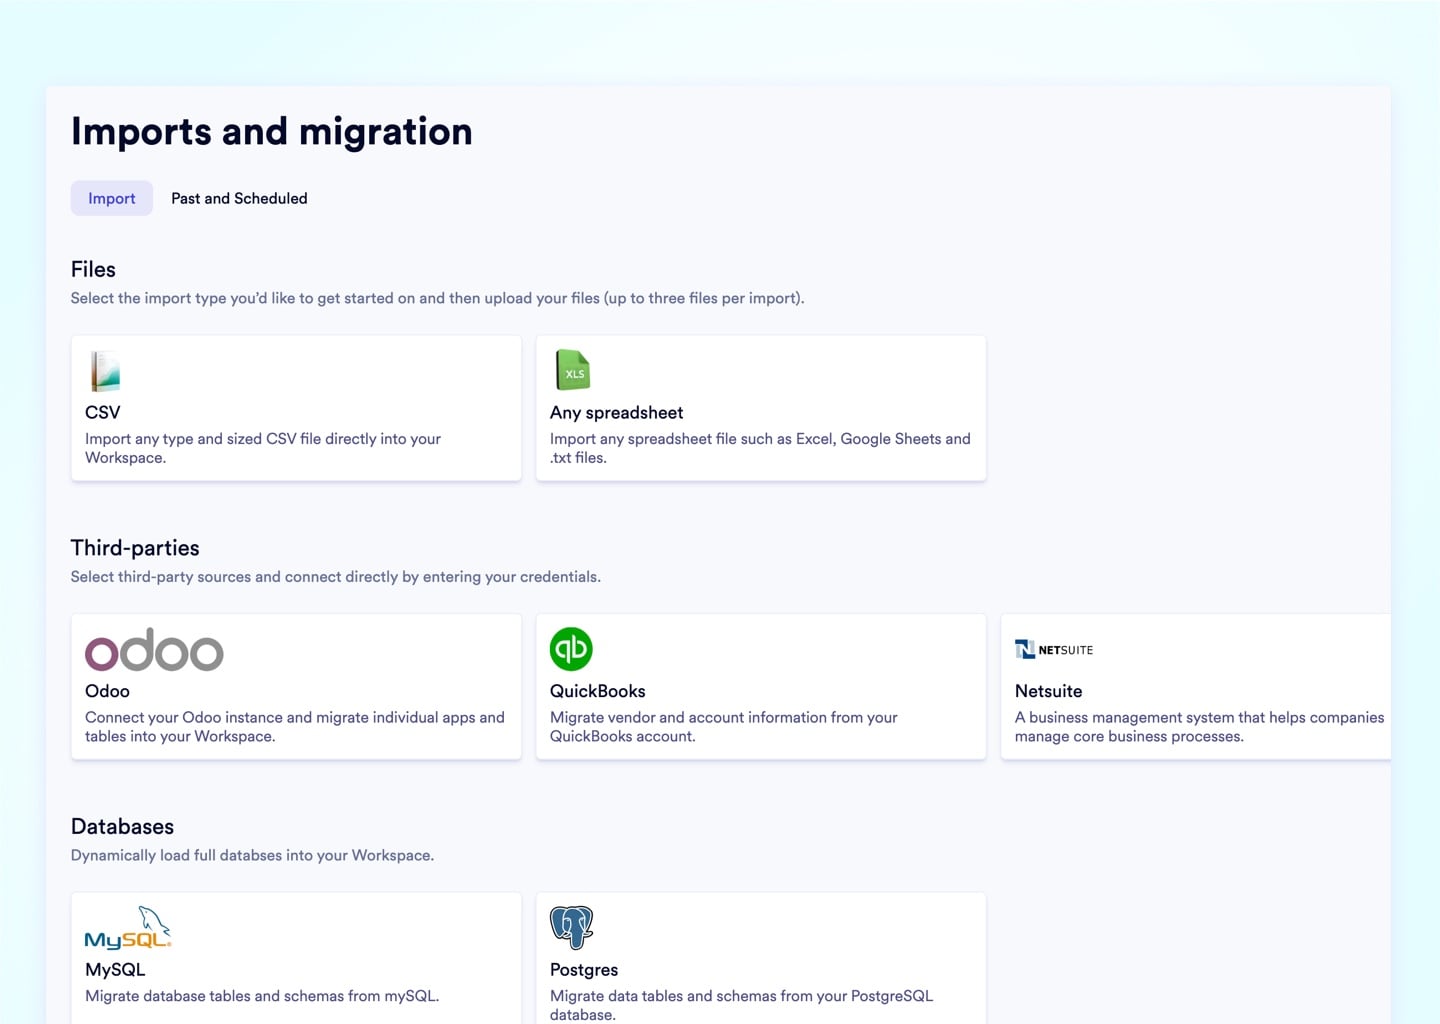Switch to the Past and Scheduled tab
Screen dimensions: 1440x1024
coord(239,198)
